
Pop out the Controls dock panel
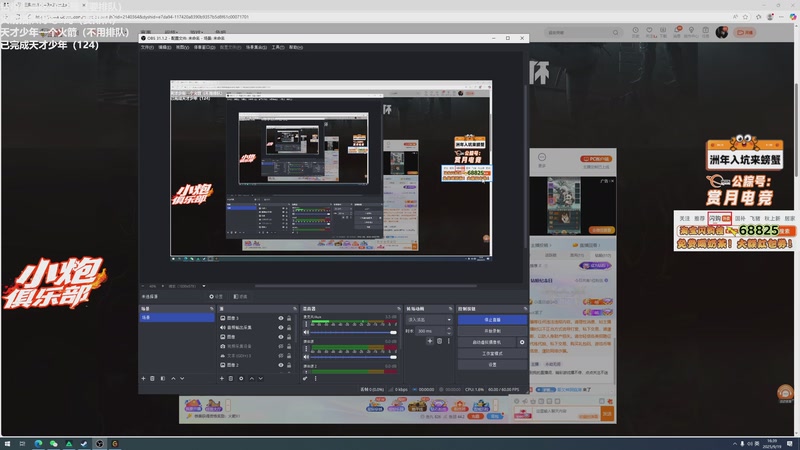click(525, 309)
